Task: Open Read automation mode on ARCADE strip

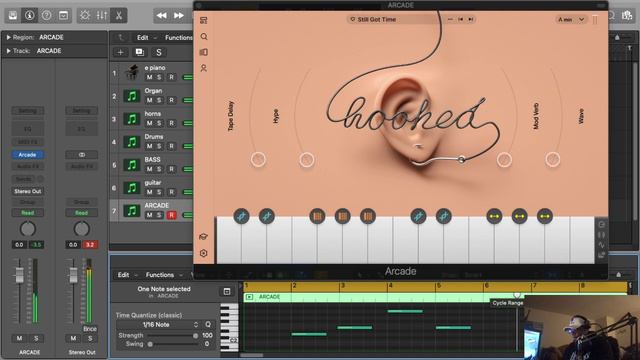Action: 28,213
